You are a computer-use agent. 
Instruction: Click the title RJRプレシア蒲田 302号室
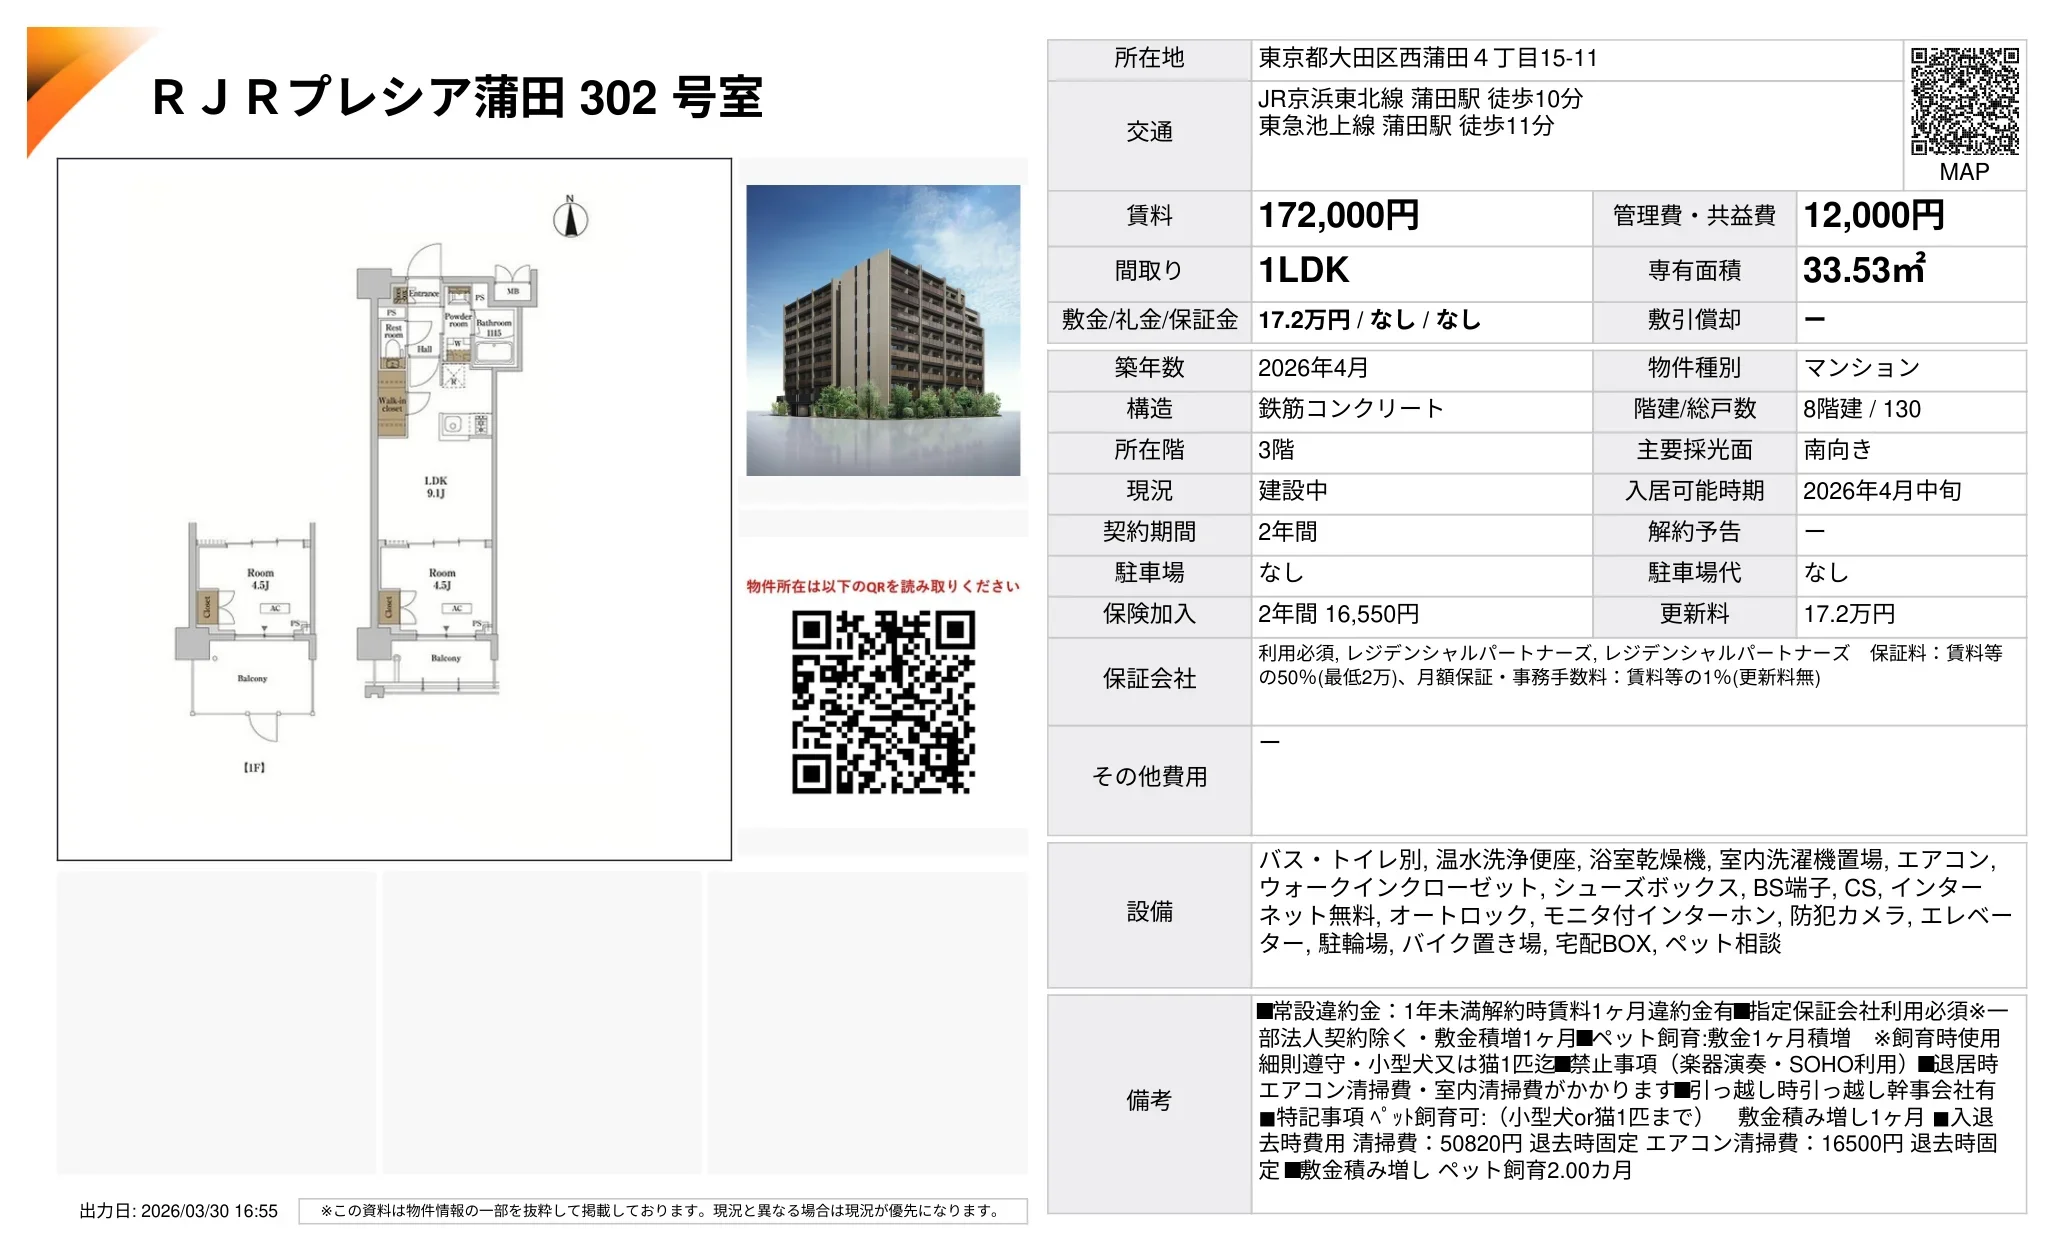[457, 98]
